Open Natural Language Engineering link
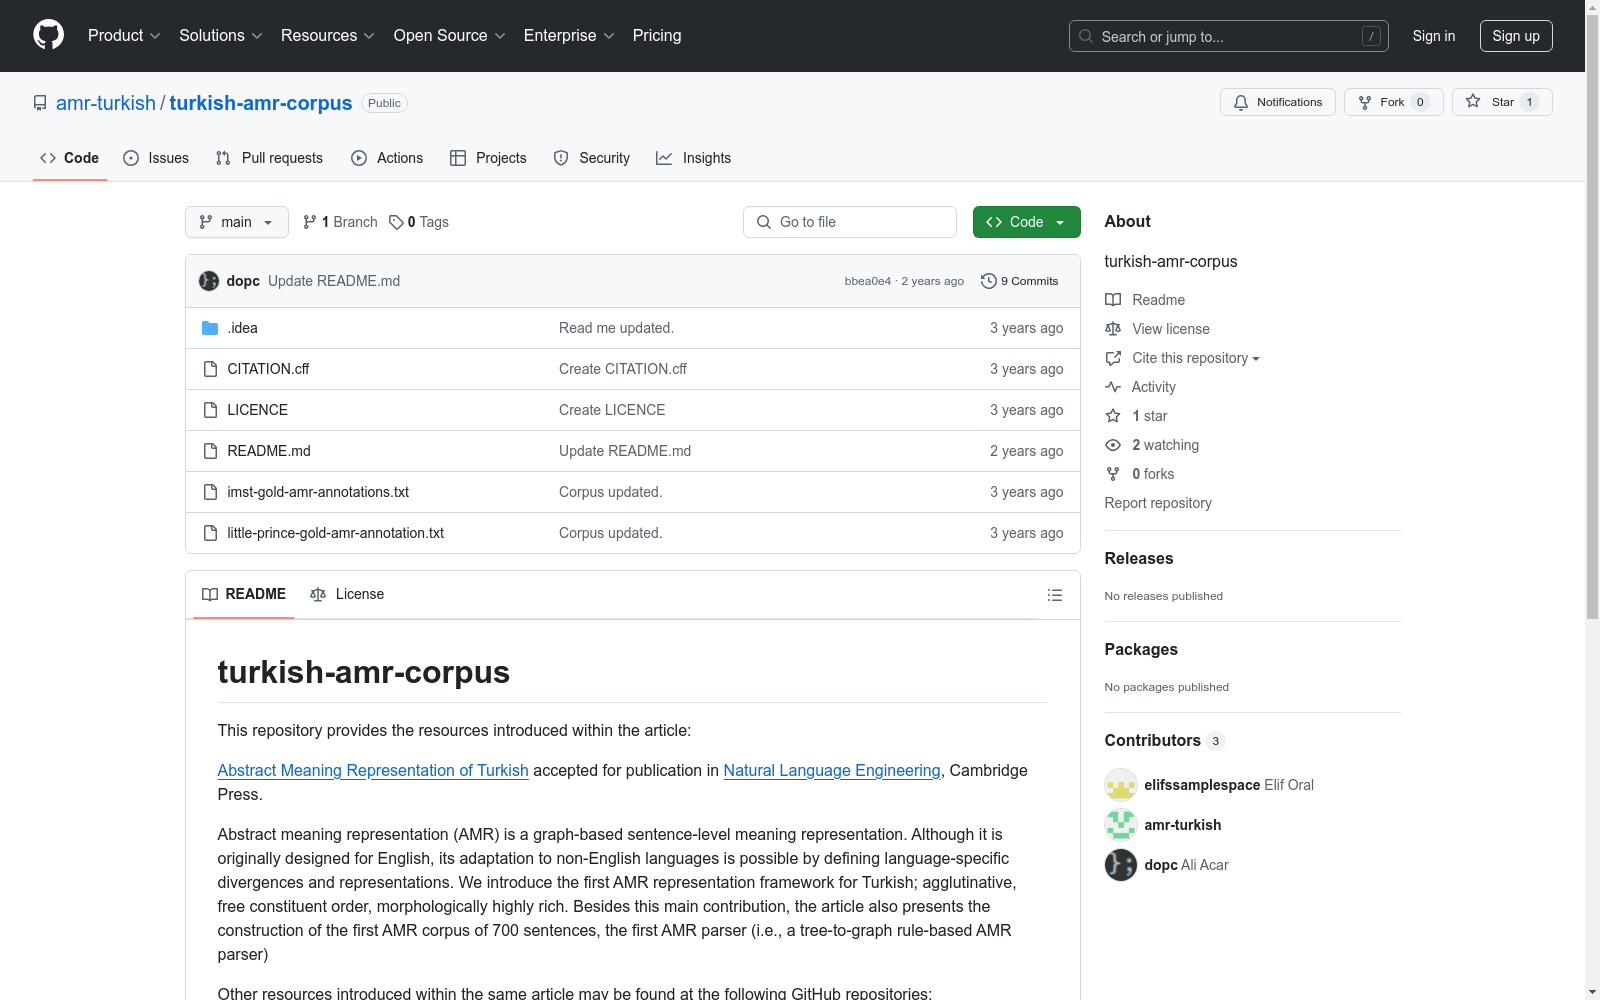The height and width of the screenshot is (1000, 1600). tap(832, 770)
